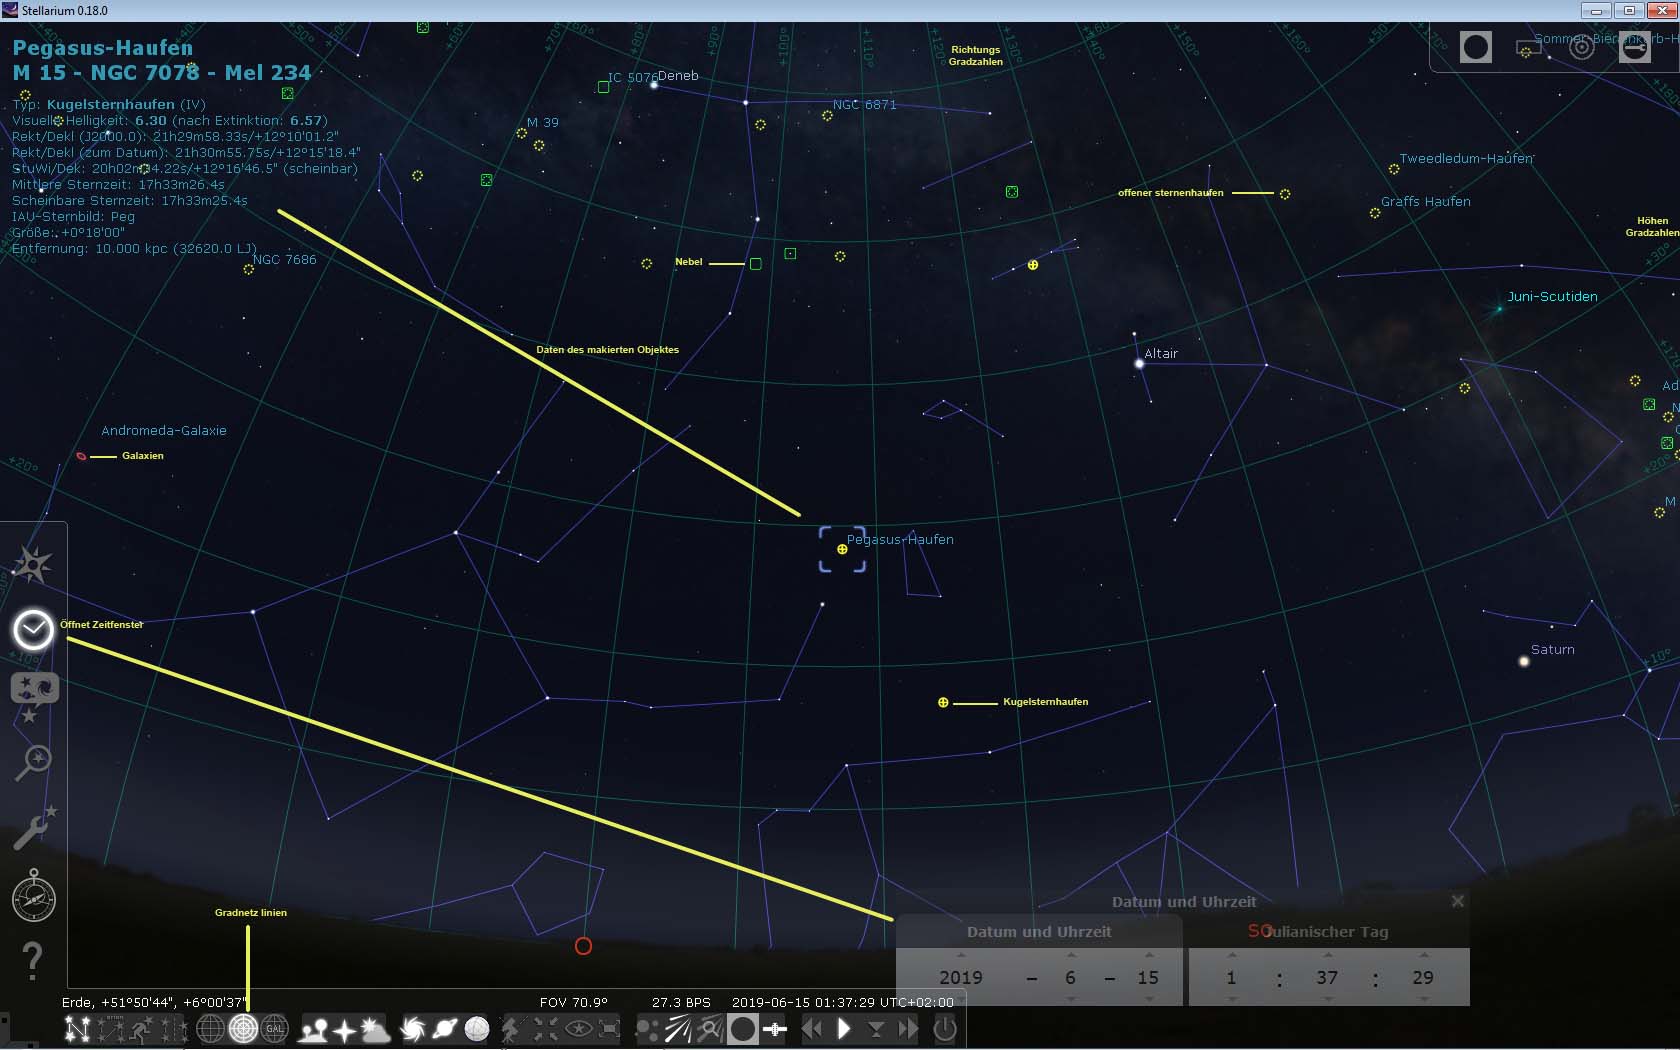Toggle night mode (eye icon)

click(579, 1028)
